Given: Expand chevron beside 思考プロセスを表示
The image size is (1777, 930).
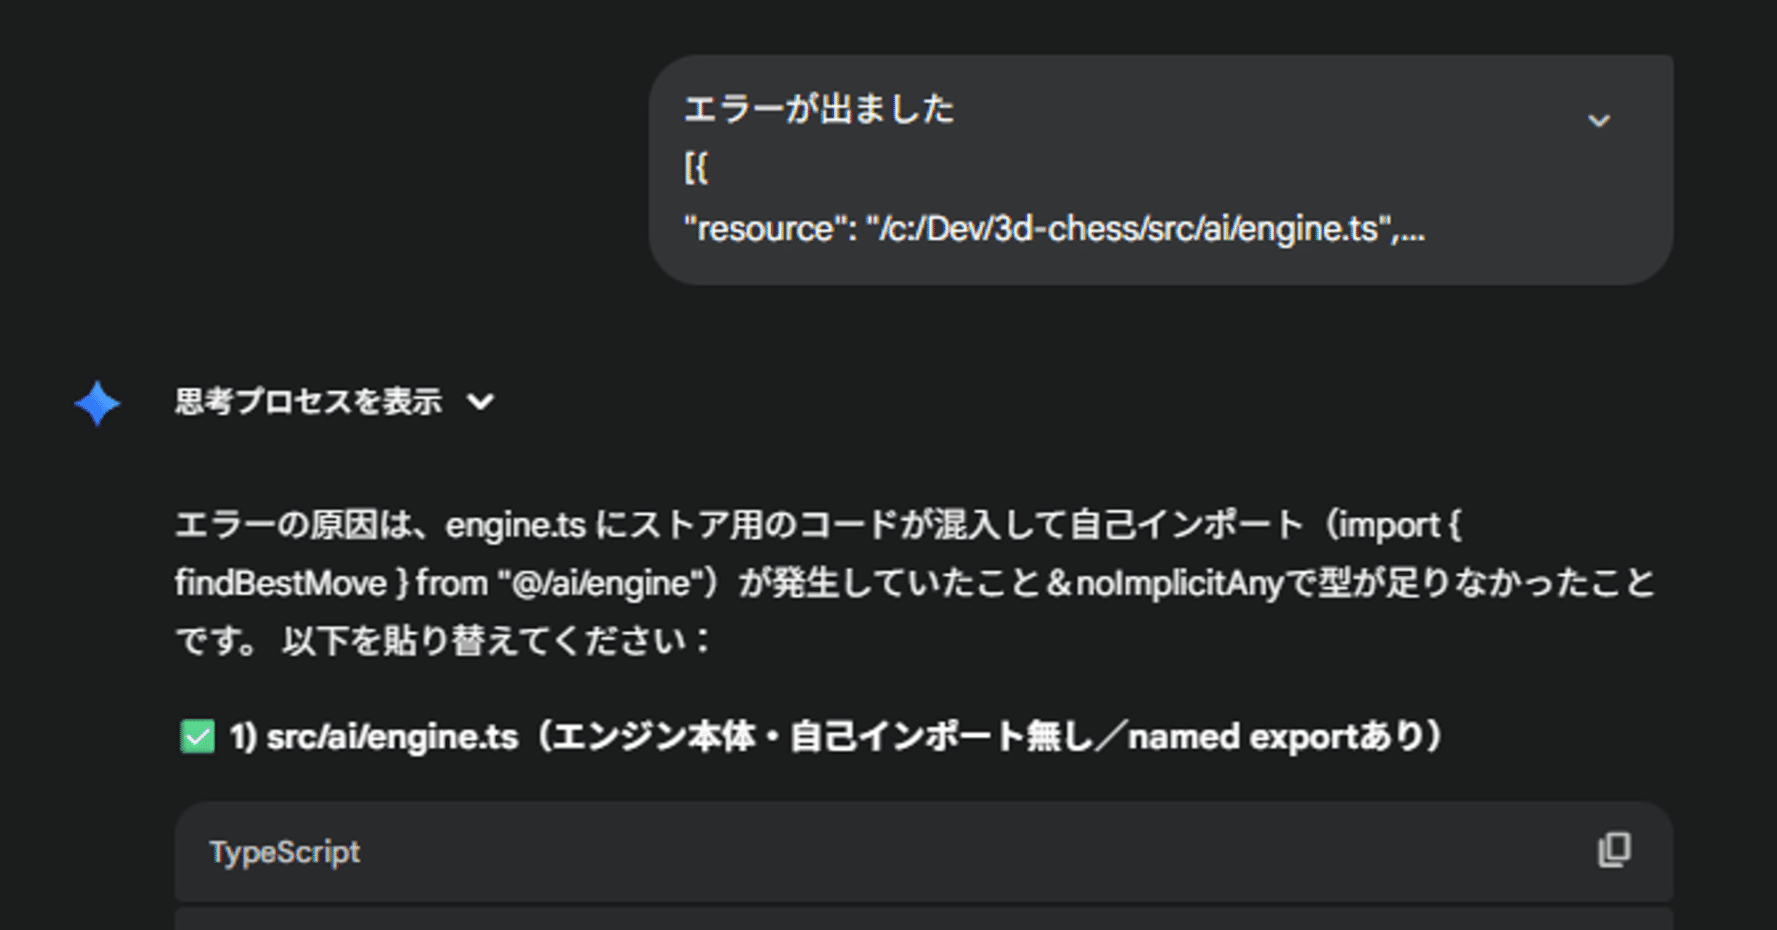Looking at the screenshot, I should click(x=481, y=402).
